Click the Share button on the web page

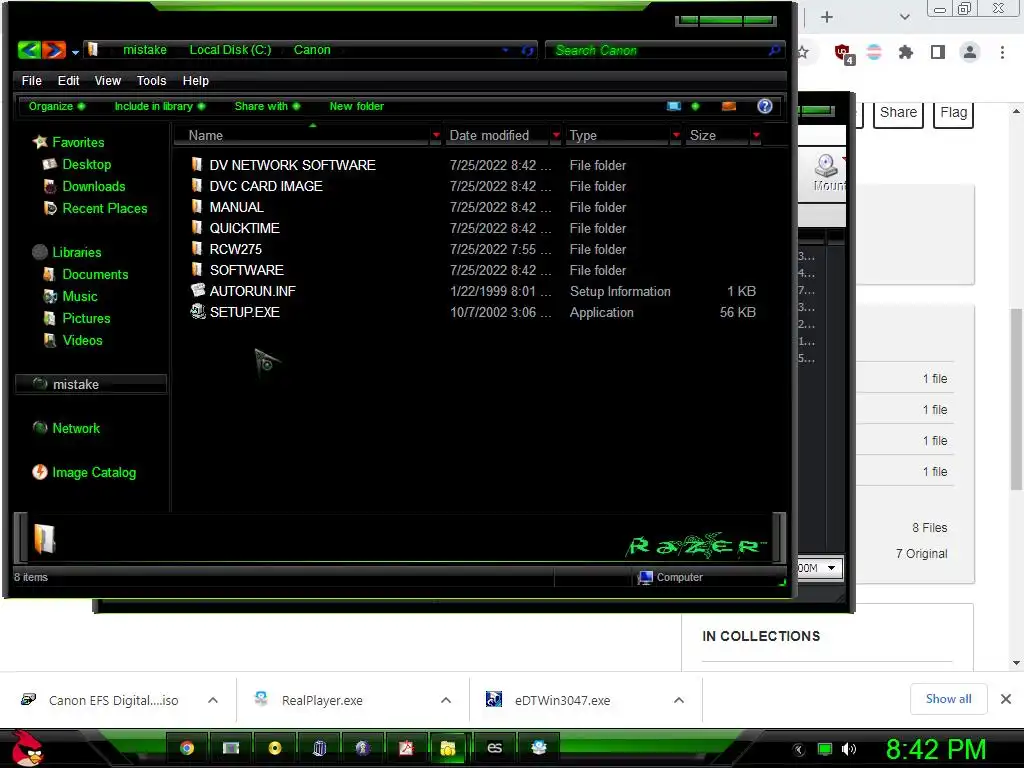coord(898,113)
